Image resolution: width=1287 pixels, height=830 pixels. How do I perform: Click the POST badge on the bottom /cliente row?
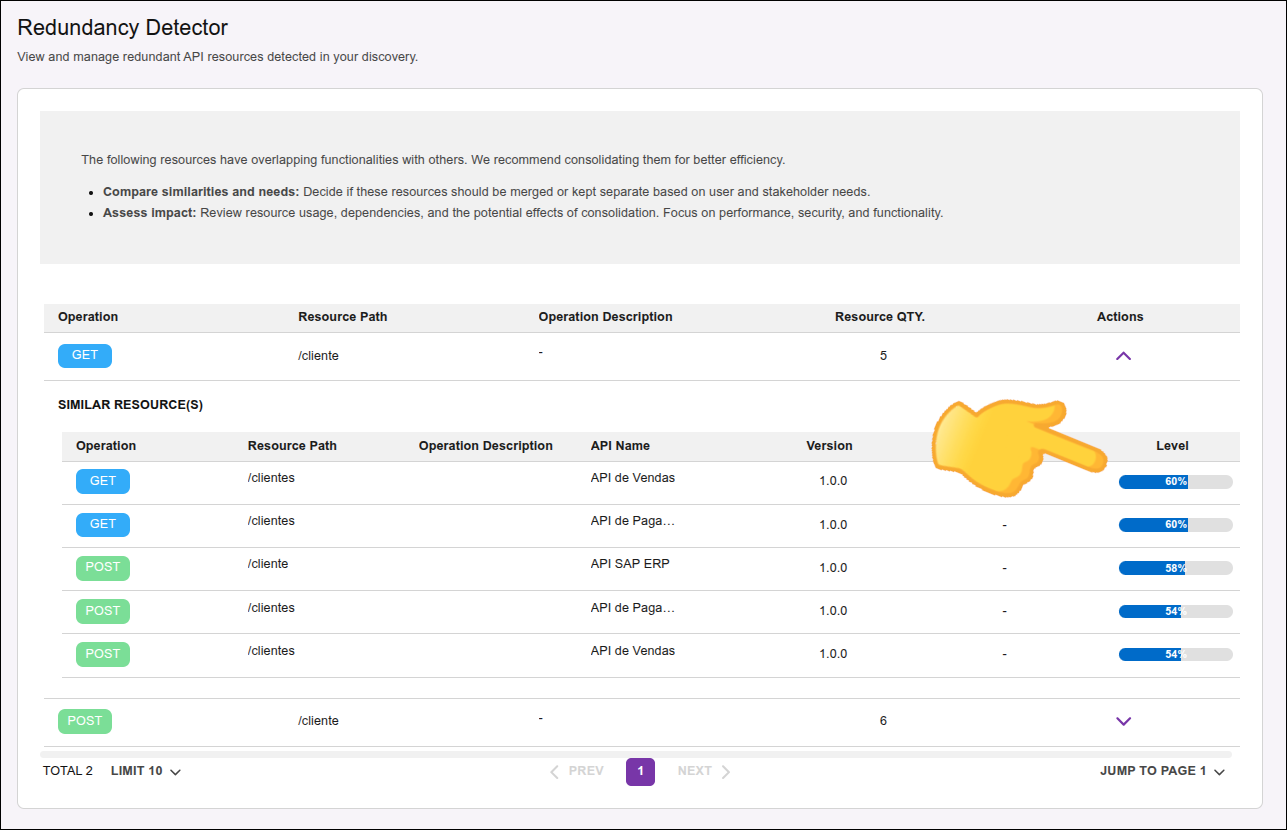click(x=84, y=720)
